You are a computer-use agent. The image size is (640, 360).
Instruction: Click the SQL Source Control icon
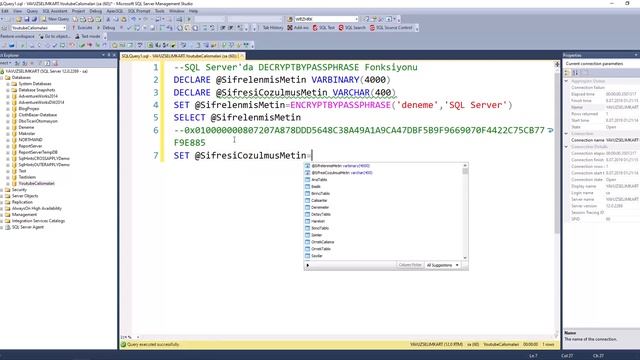391,28
